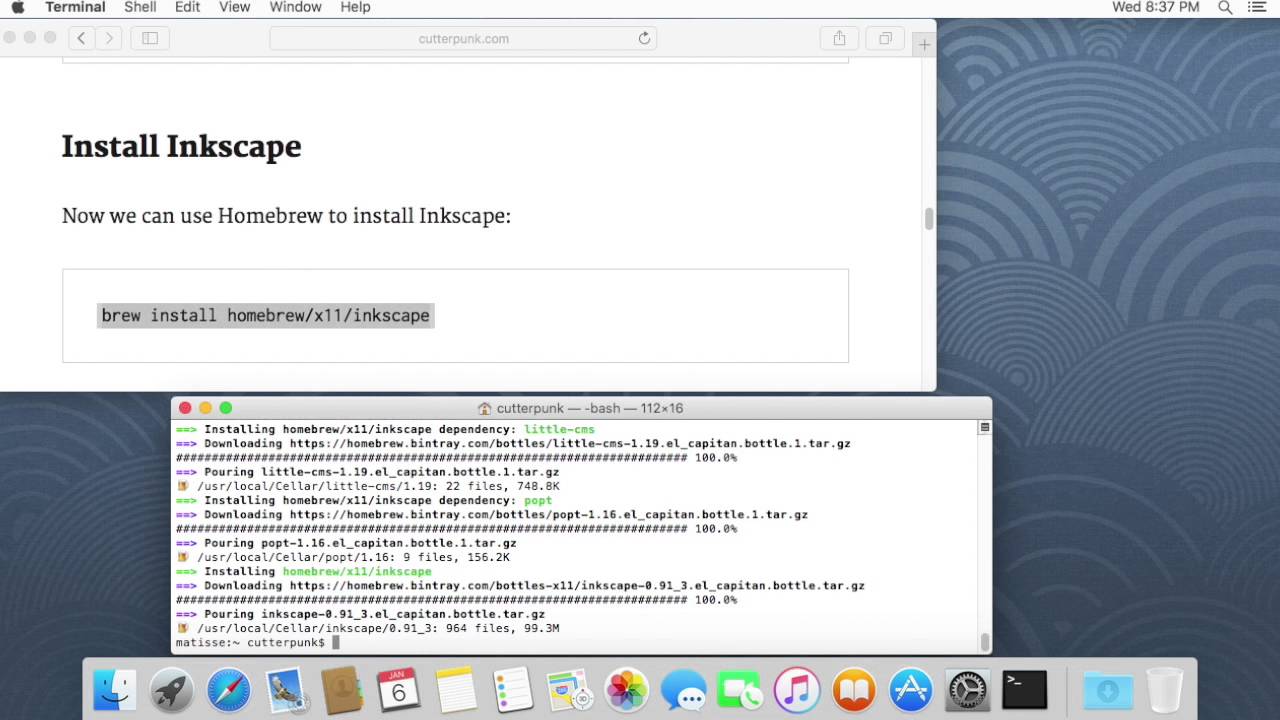This screenshot has width=1280, height=720.
Task: Click the Safari page vertical scrollbar
Action: (x=929, y=219)
